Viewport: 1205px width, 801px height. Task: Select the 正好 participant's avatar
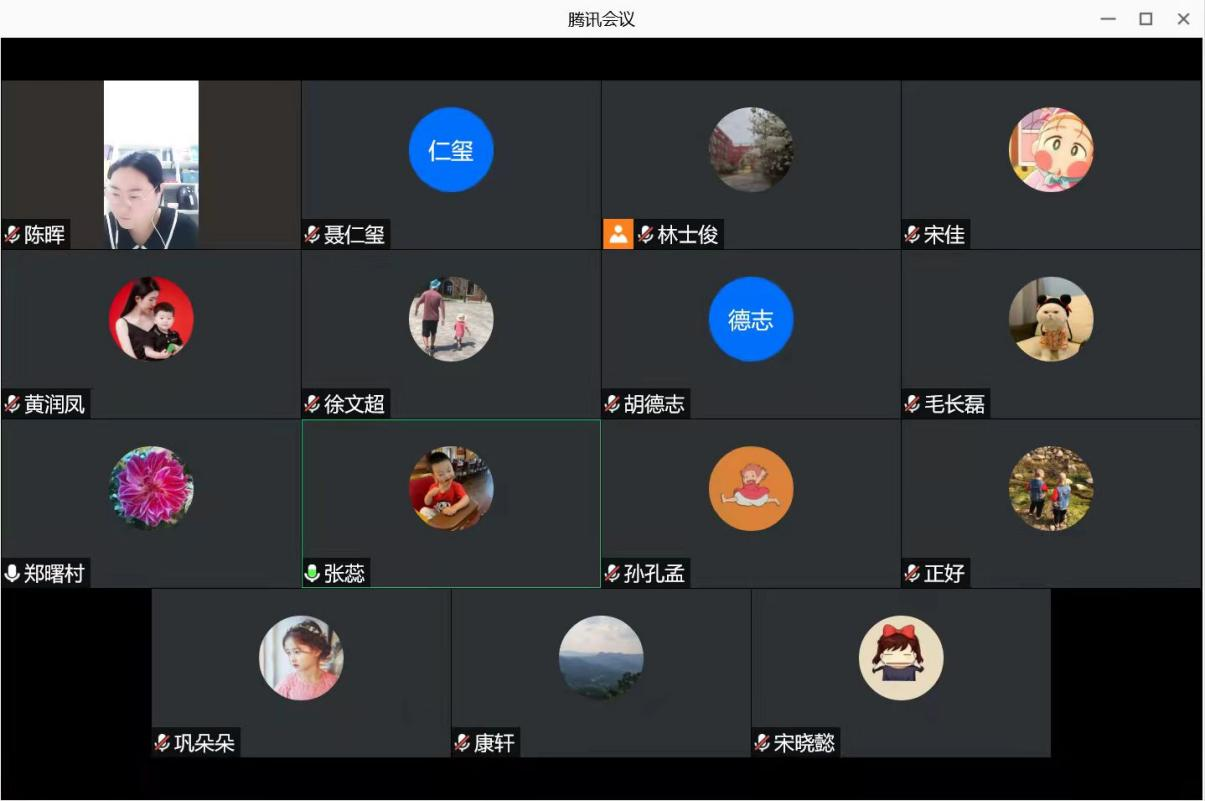click(1051, 488)
